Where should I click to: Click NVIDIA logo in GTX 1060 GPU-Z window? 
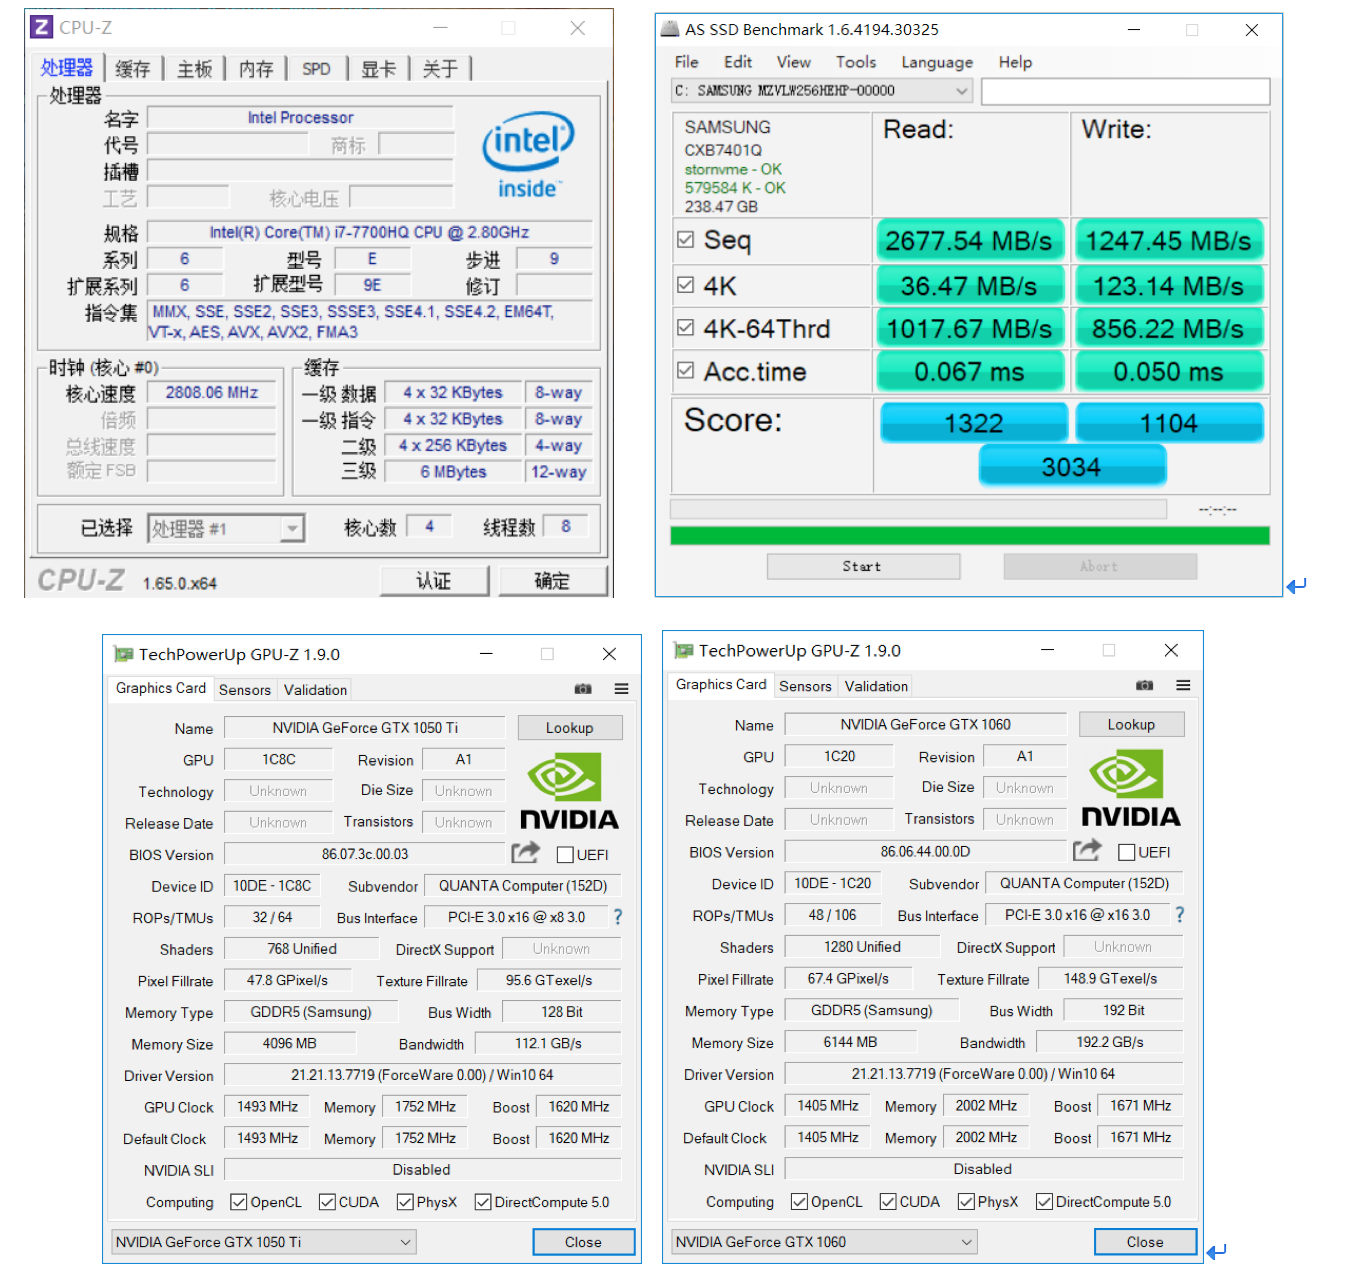[1131, 789]
